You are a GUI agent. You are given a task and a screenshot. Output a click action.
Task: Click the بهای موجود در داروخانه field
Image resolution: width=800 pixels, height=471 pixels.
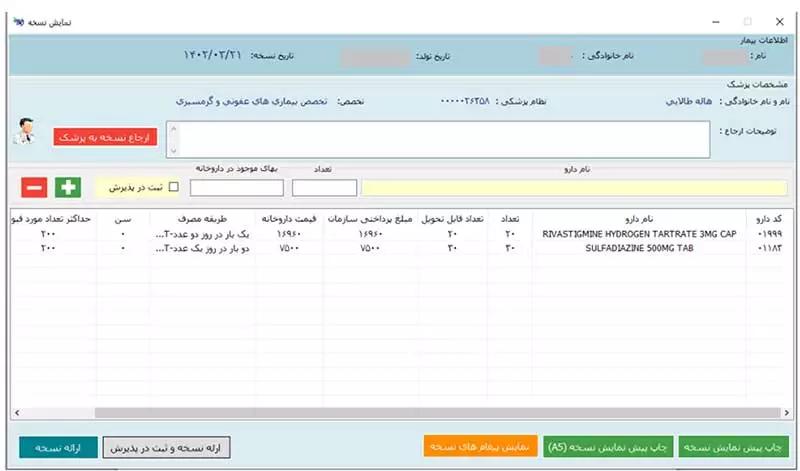tap(237, 188)
